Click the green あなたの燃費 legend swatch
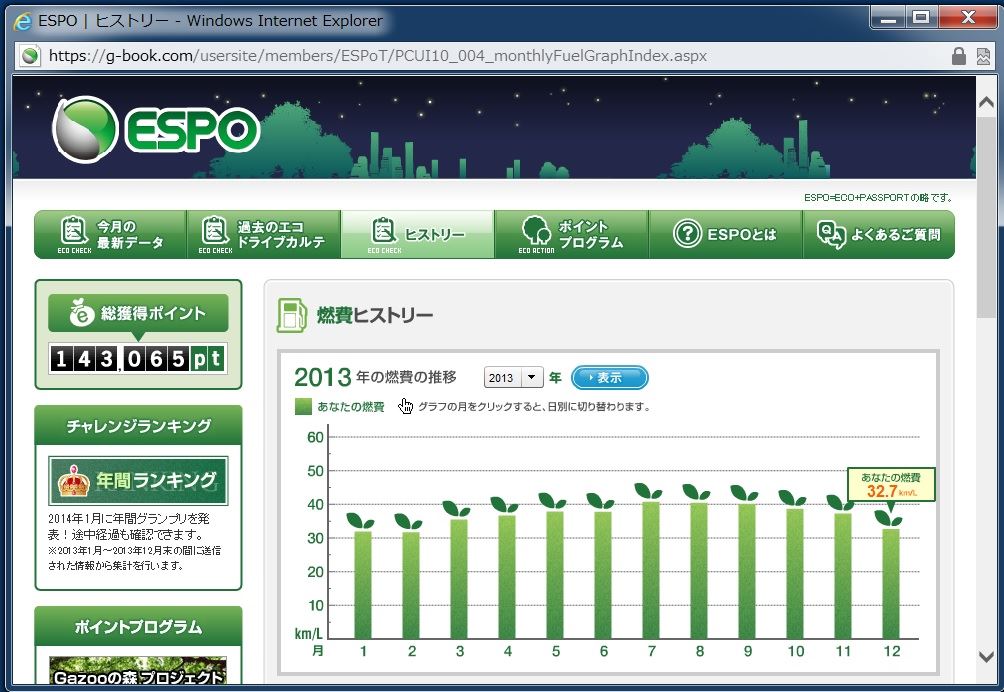 click(303, 406)
